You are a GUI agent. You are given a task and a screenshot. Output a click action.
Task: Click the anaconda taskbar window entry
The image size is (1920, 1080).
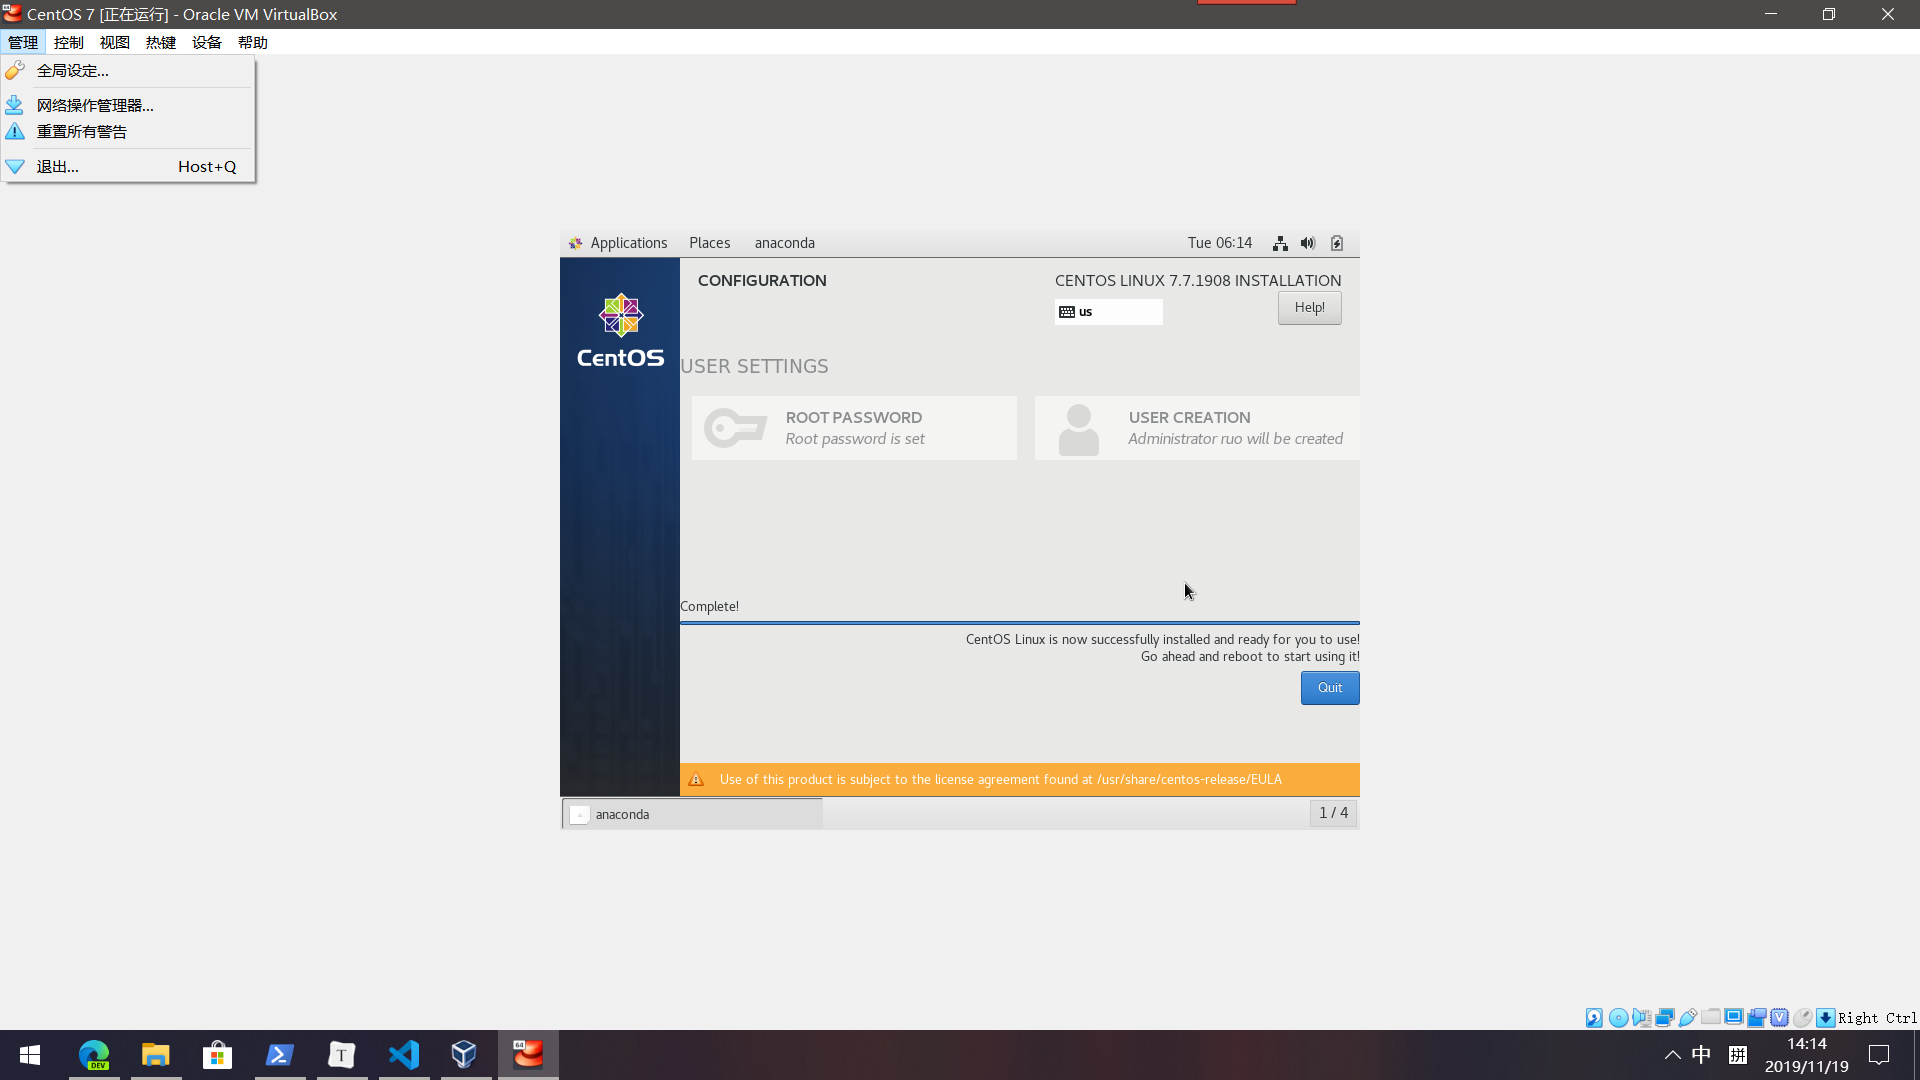point(692,814)
